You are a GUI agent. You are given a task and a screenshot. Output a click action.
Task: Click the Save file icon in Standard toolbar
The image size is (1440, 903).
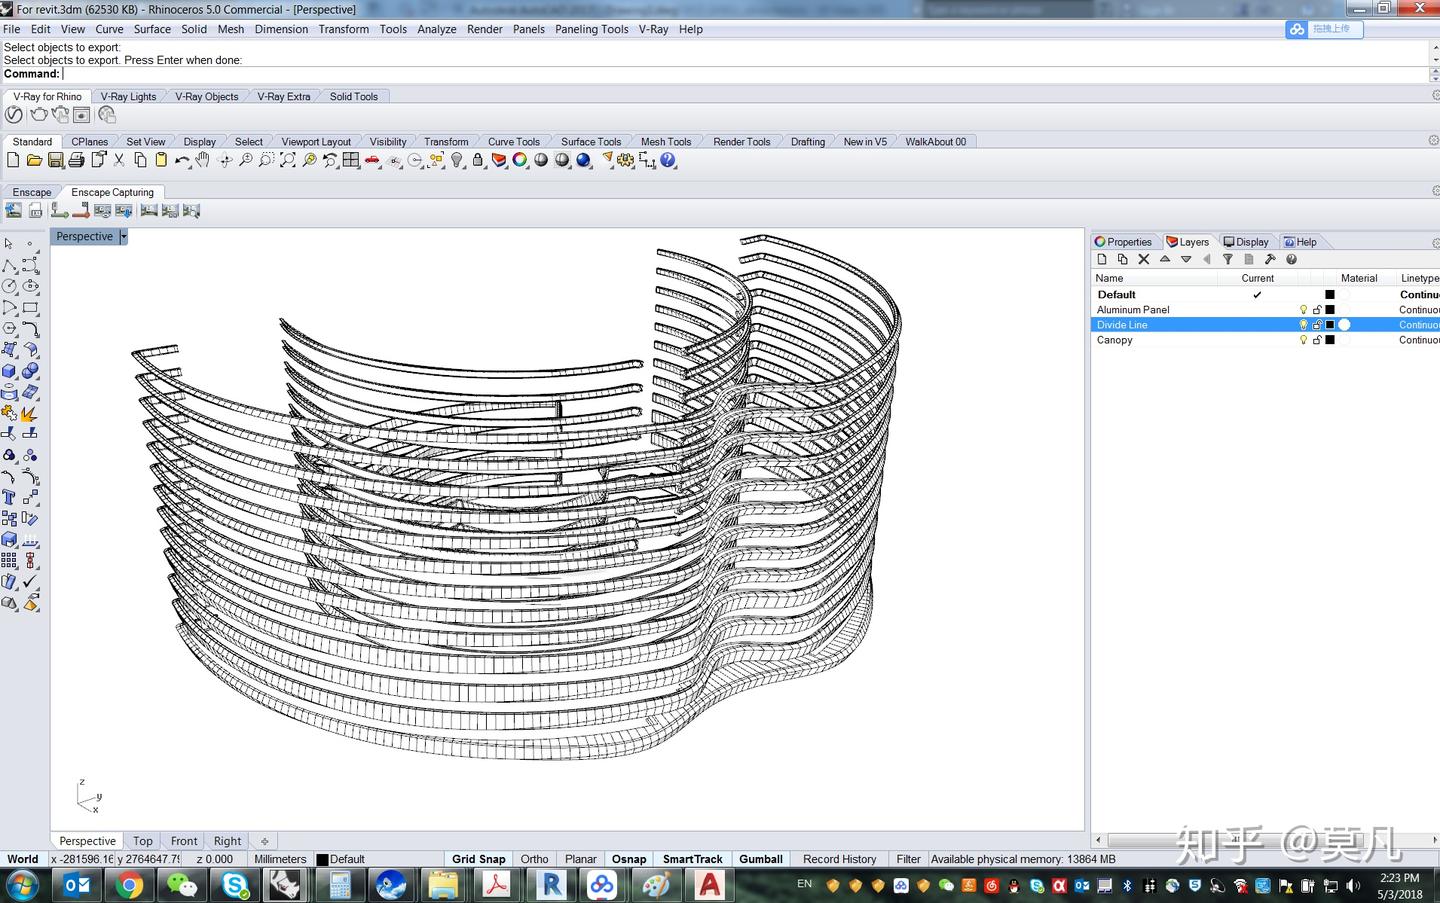pos(56,160)
